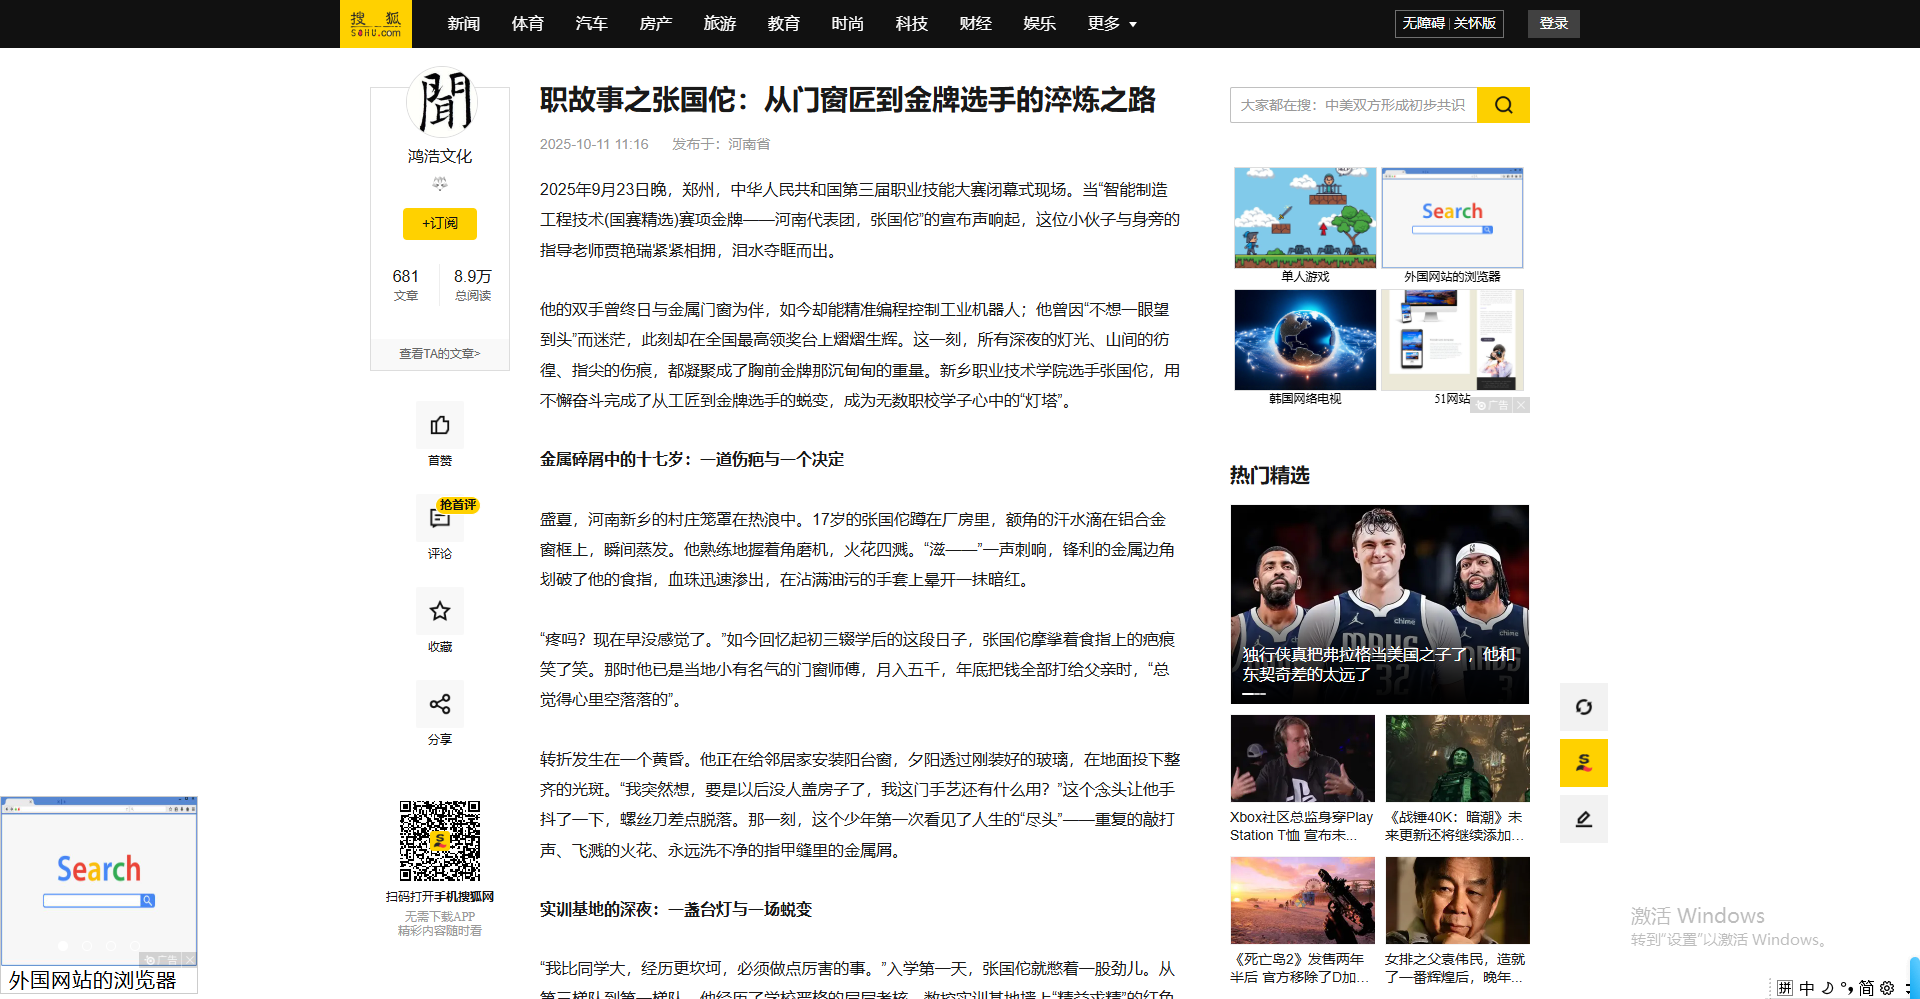Open the 体育 navigation tab
Viewport: 1920px width, 999px height.
(x=527, y=24)
